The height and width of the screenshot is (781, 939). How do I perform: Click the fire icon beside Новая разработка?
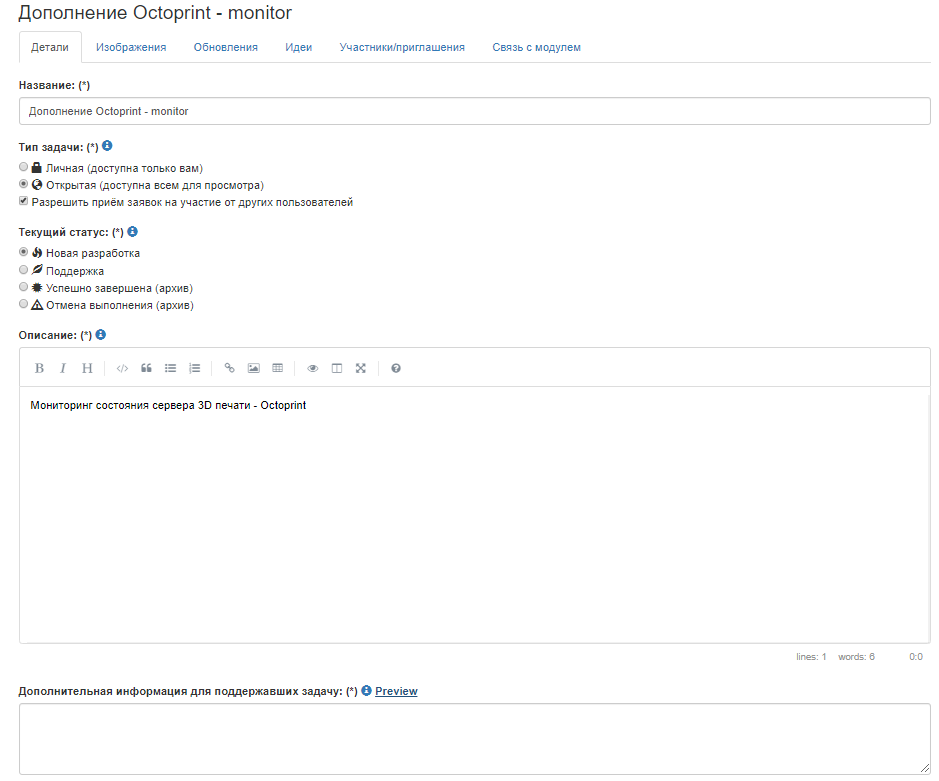click(x=37, y=253)
